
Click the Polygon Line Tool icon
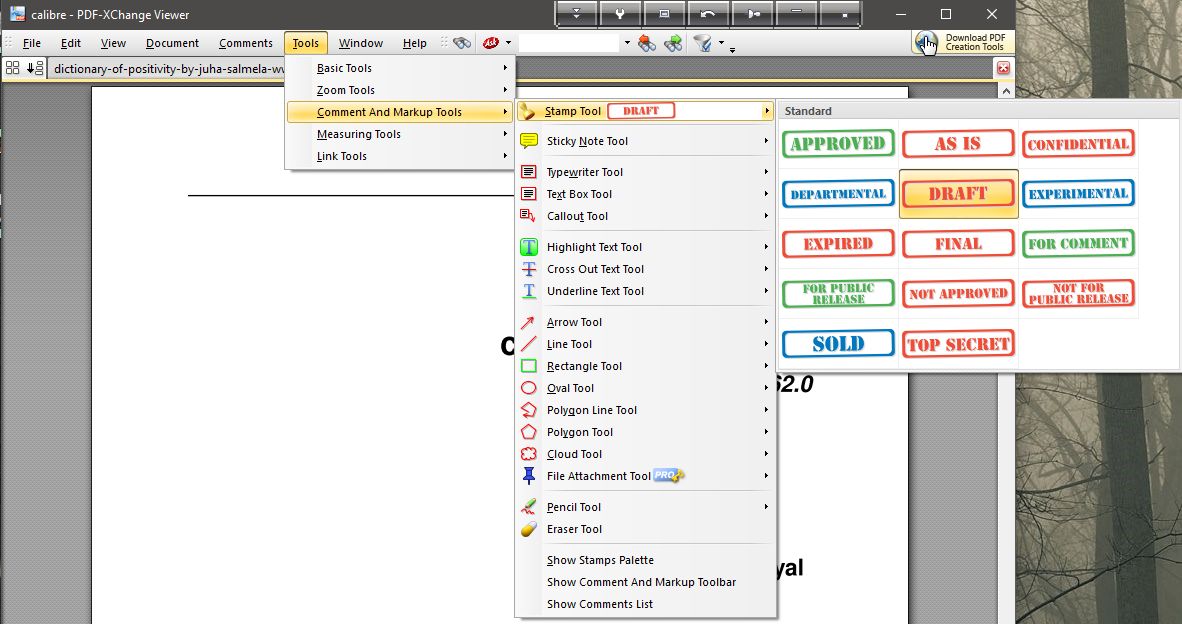pyautogui.click(x=528, y=410)
